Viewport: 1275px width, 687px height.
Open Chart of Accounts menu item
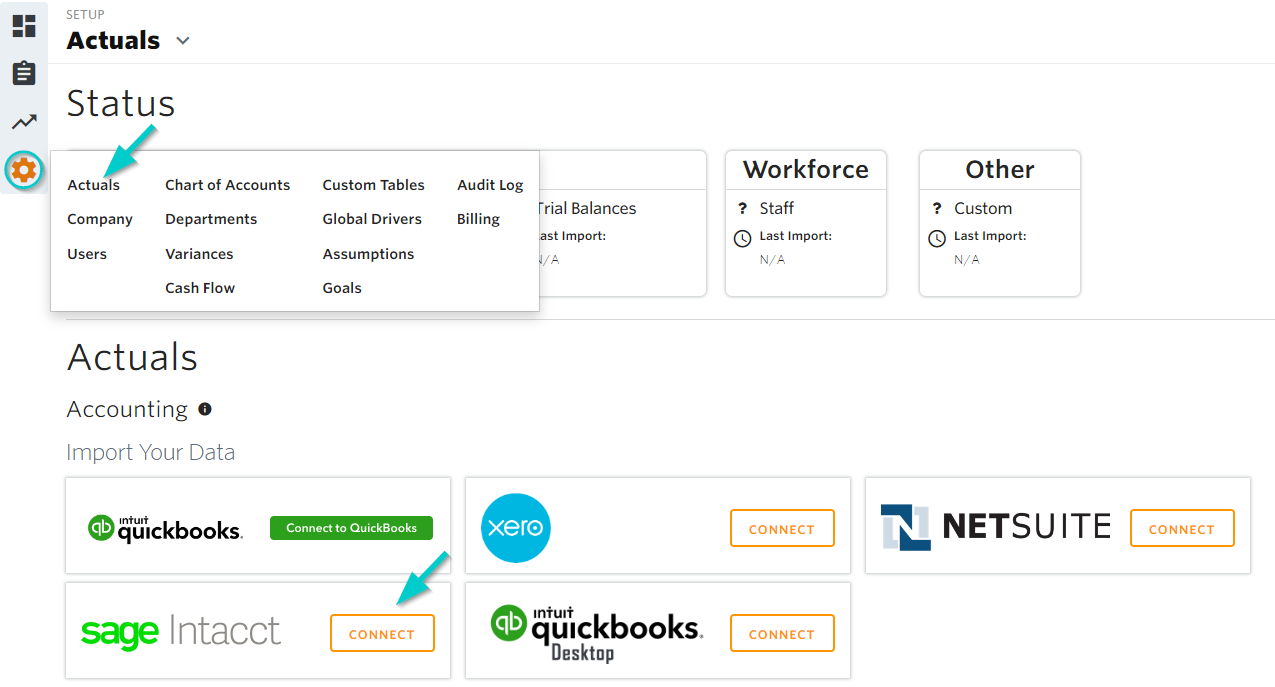[x=228, y=185]
